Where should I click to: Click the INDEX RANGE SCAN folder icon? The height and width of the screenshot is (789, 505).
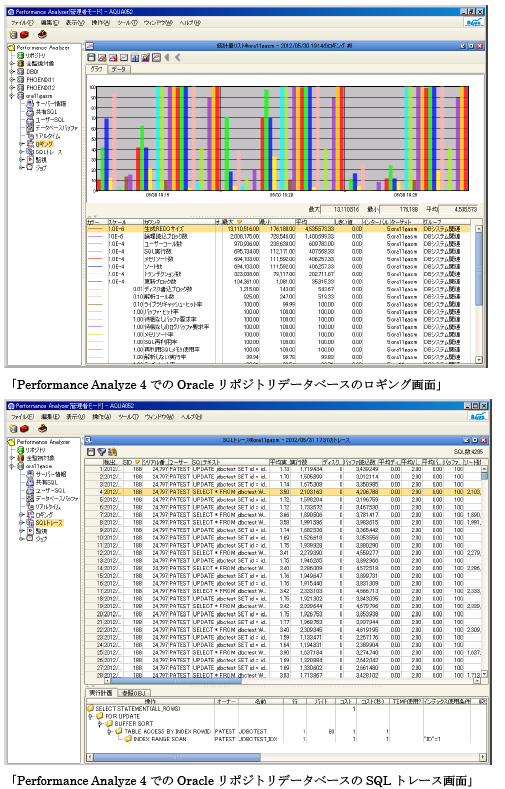click(x=128, y=739)
